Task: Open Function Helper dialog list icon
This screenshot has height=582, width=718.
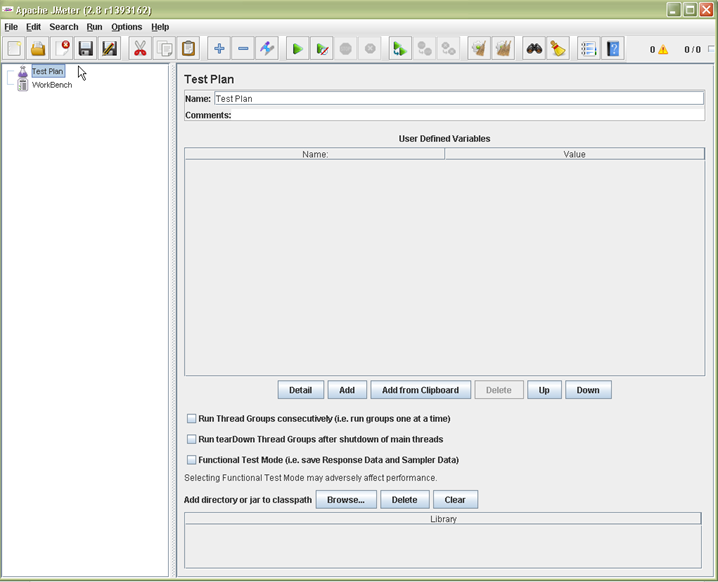Action: click(588, 49)
